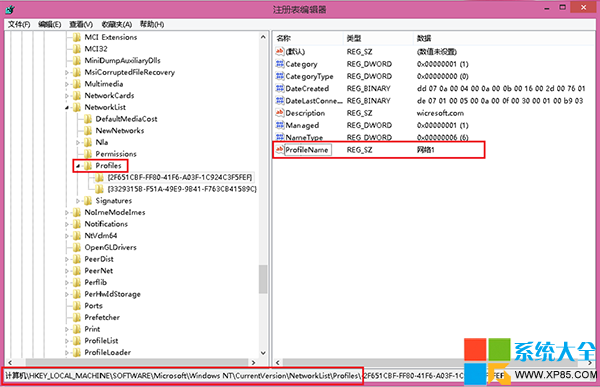This screenshot has width=600, height=387.
Task: Click tree pane horizontal scroll left arrow
Action: point(10,362)
